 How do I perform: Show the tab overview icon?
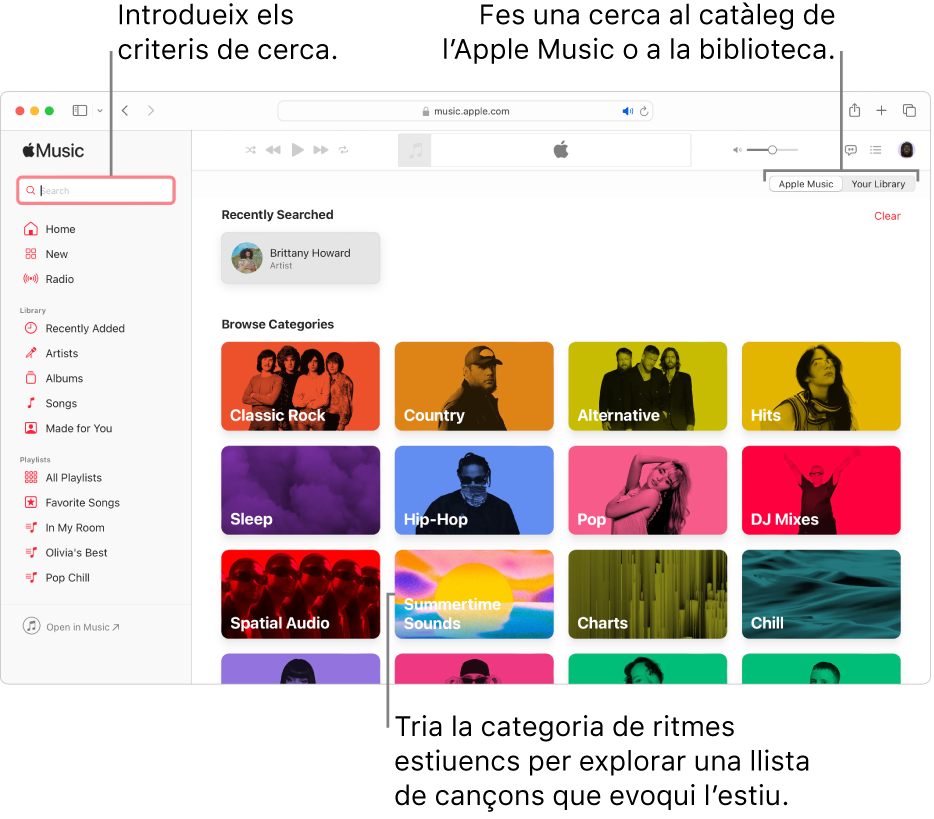point(909,110)
